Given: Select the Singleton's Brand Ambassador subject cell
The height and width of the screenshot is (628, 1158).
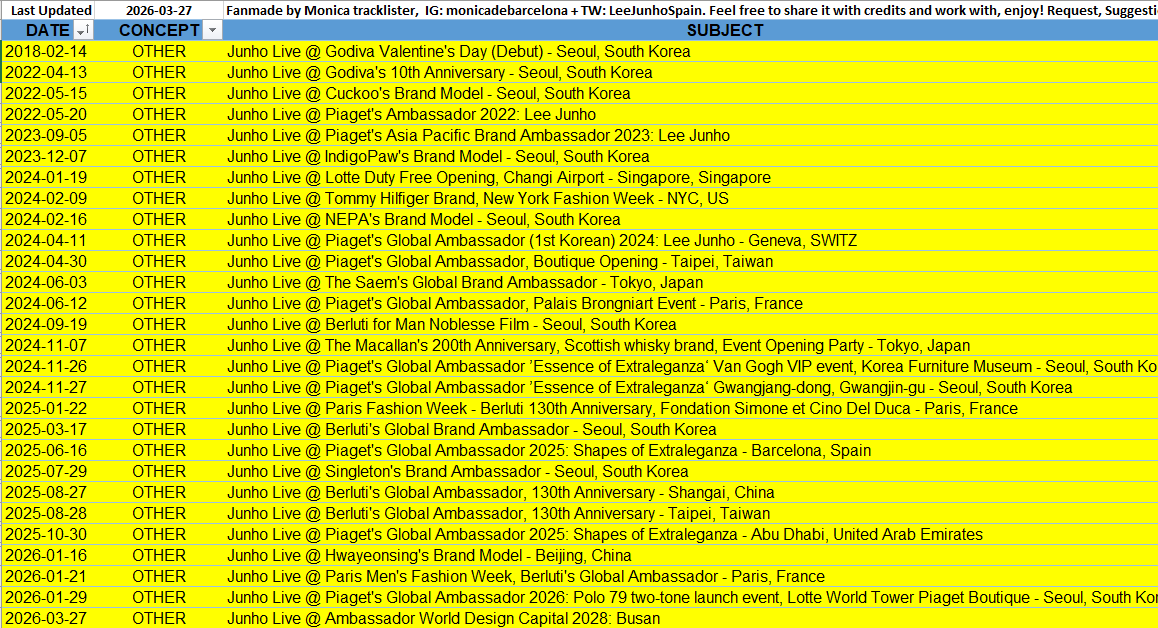Looking at the screenshot, I should (691, 471).
